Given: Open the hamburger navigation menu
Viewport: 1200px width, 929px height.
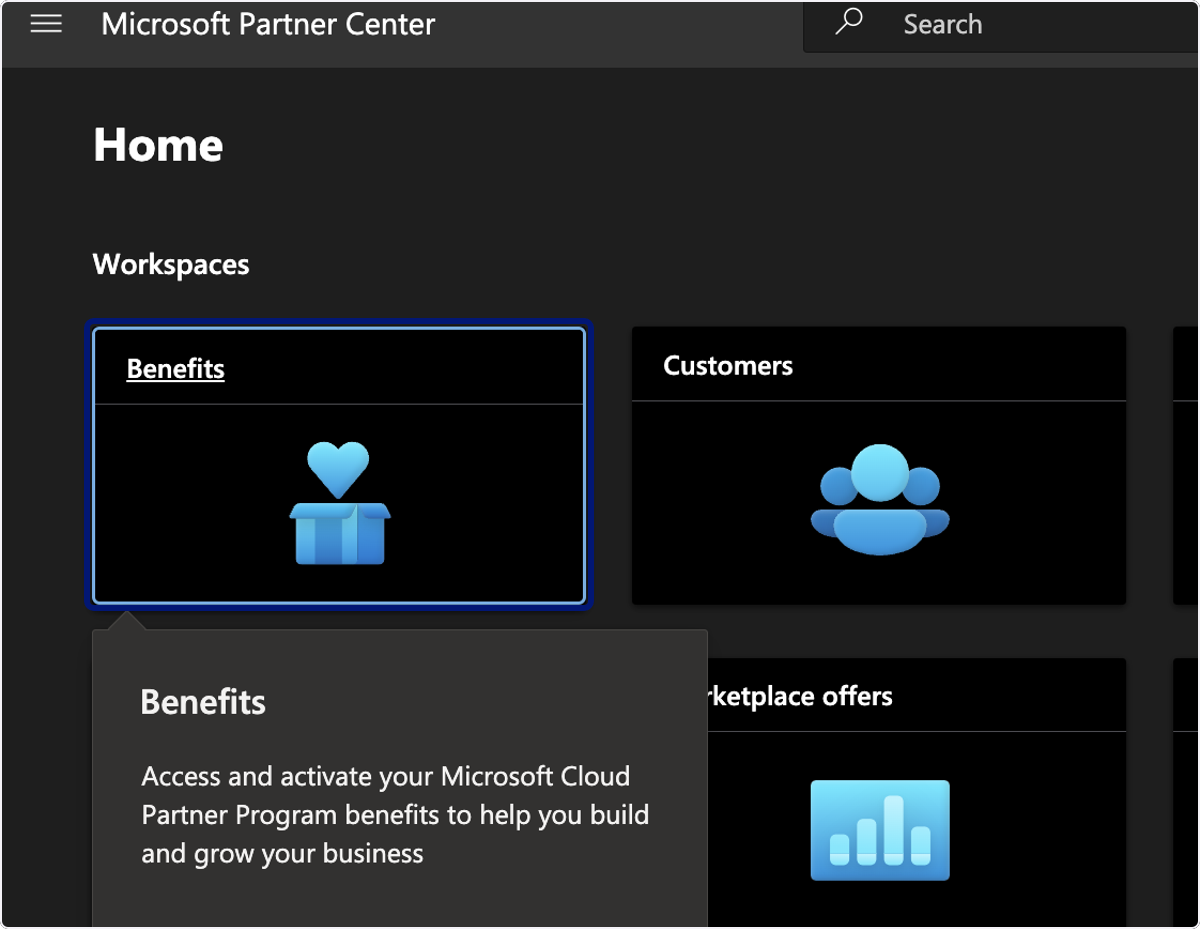Looking at the screenshot, I should coord(46,24).
